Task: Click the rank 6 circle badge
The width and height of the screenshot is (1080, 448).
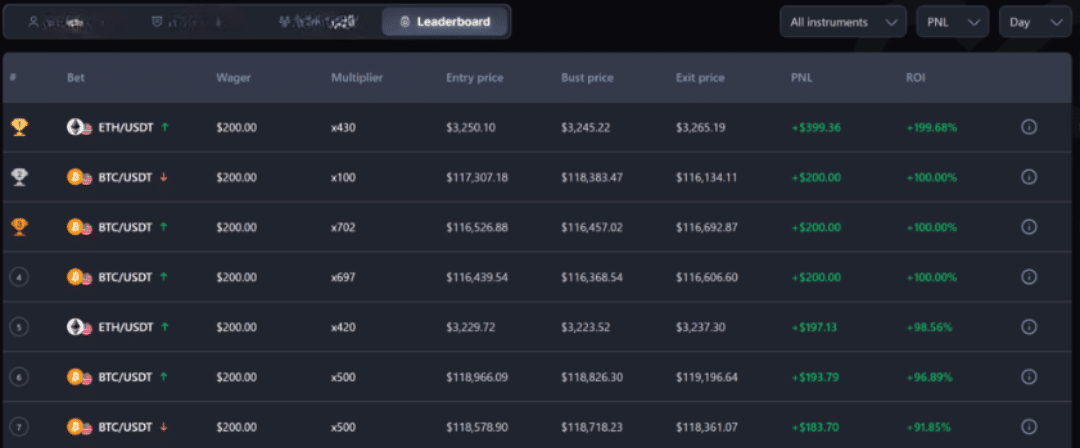Action: 19,377
